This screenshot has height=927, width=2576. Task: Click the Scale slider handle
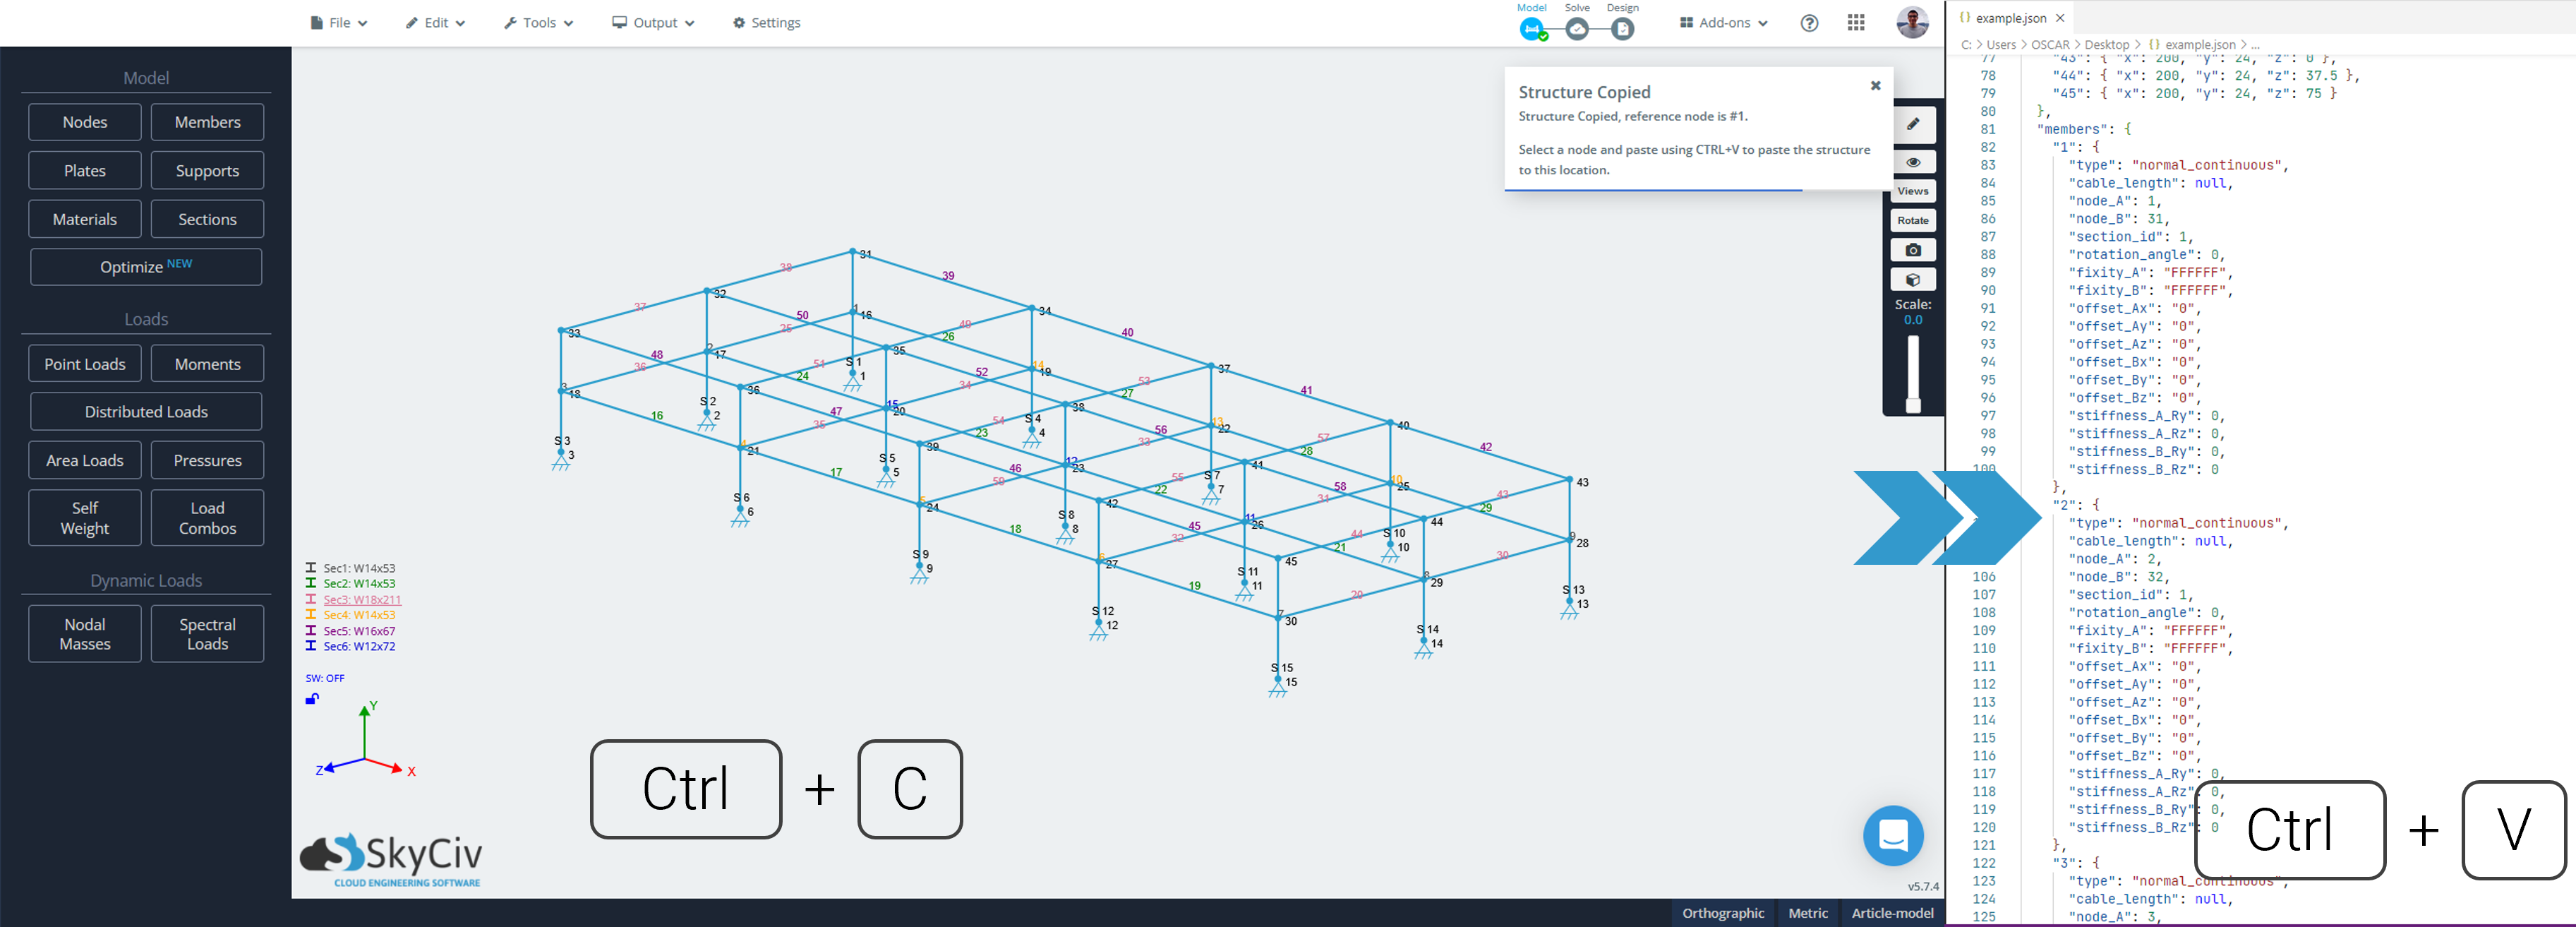[1912, 405]
